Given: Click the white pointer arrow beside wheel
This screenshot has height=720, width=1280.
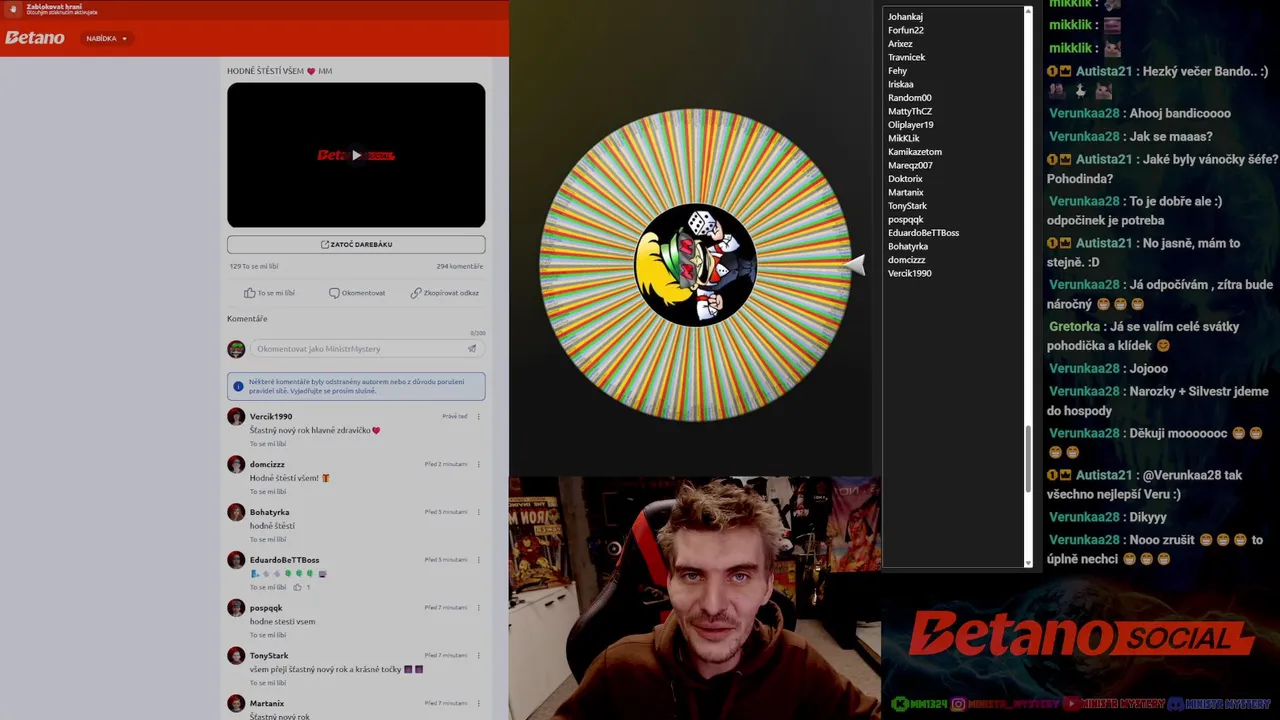Looking at the screenshot, I should 855,264.
